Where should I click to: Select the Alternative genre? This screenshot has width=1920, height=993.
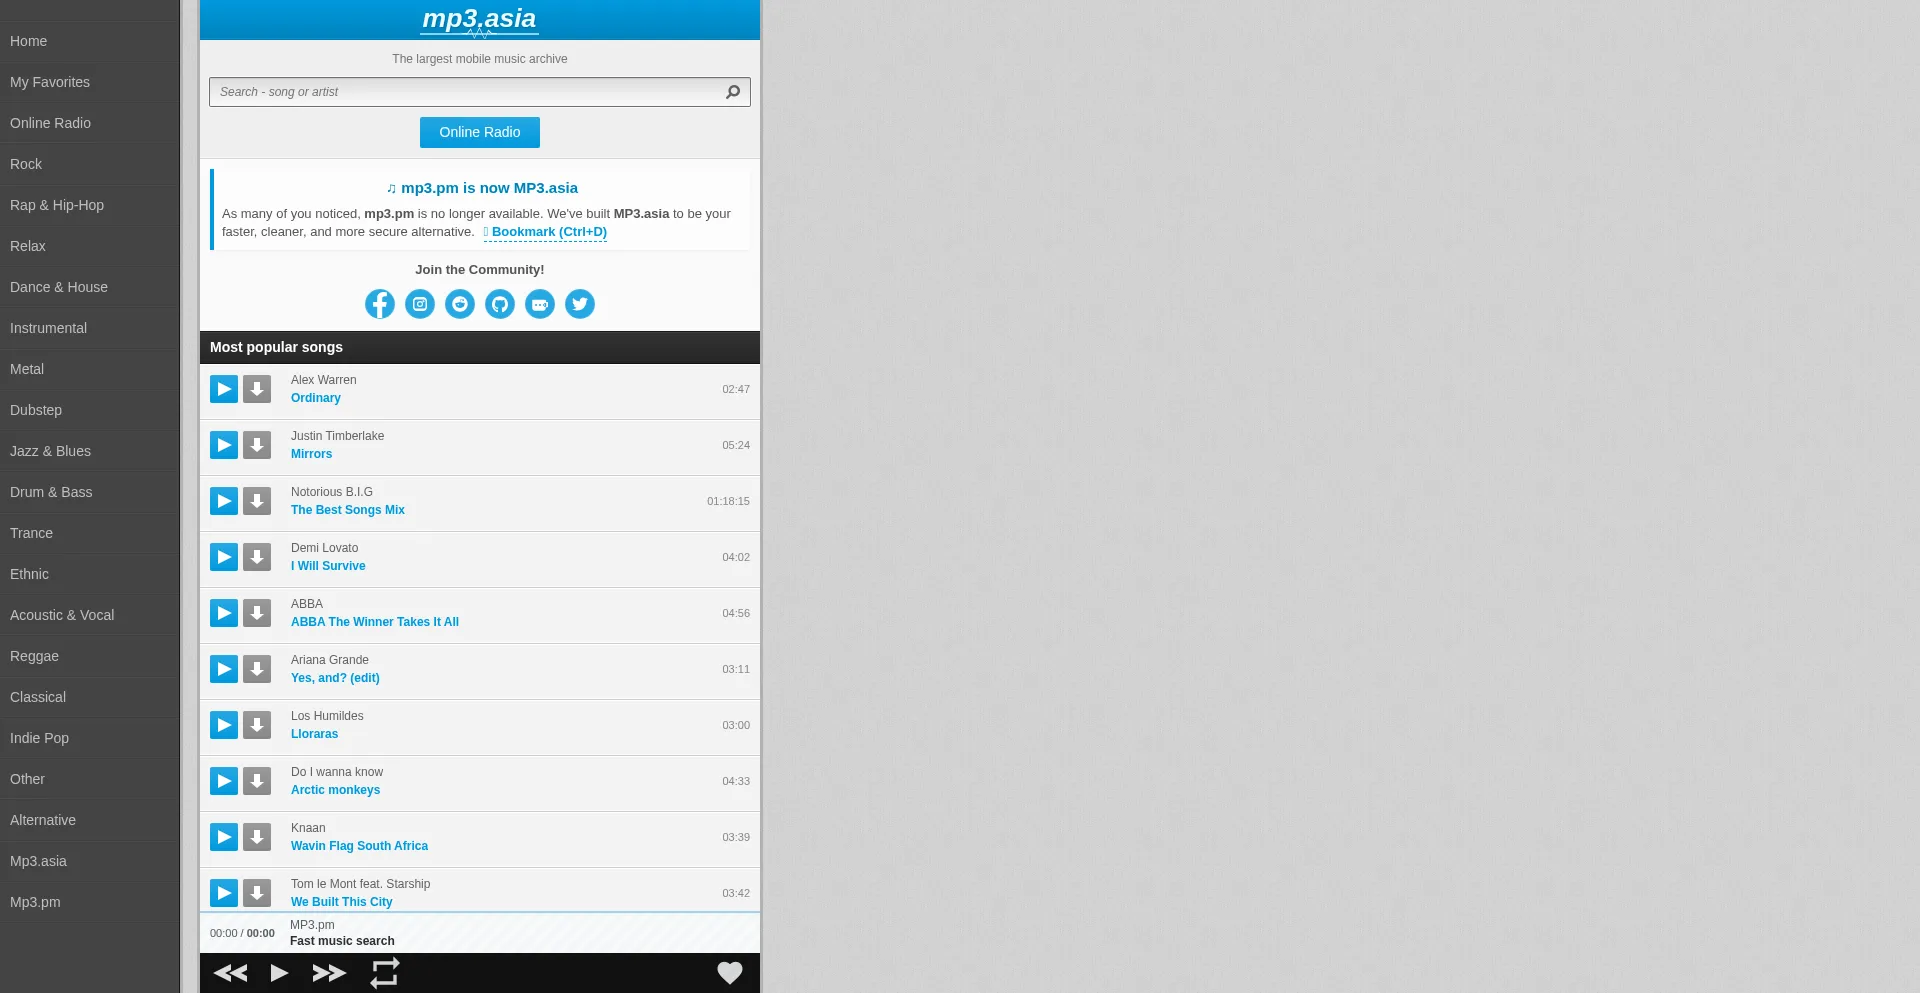click(x=90, y=820)
